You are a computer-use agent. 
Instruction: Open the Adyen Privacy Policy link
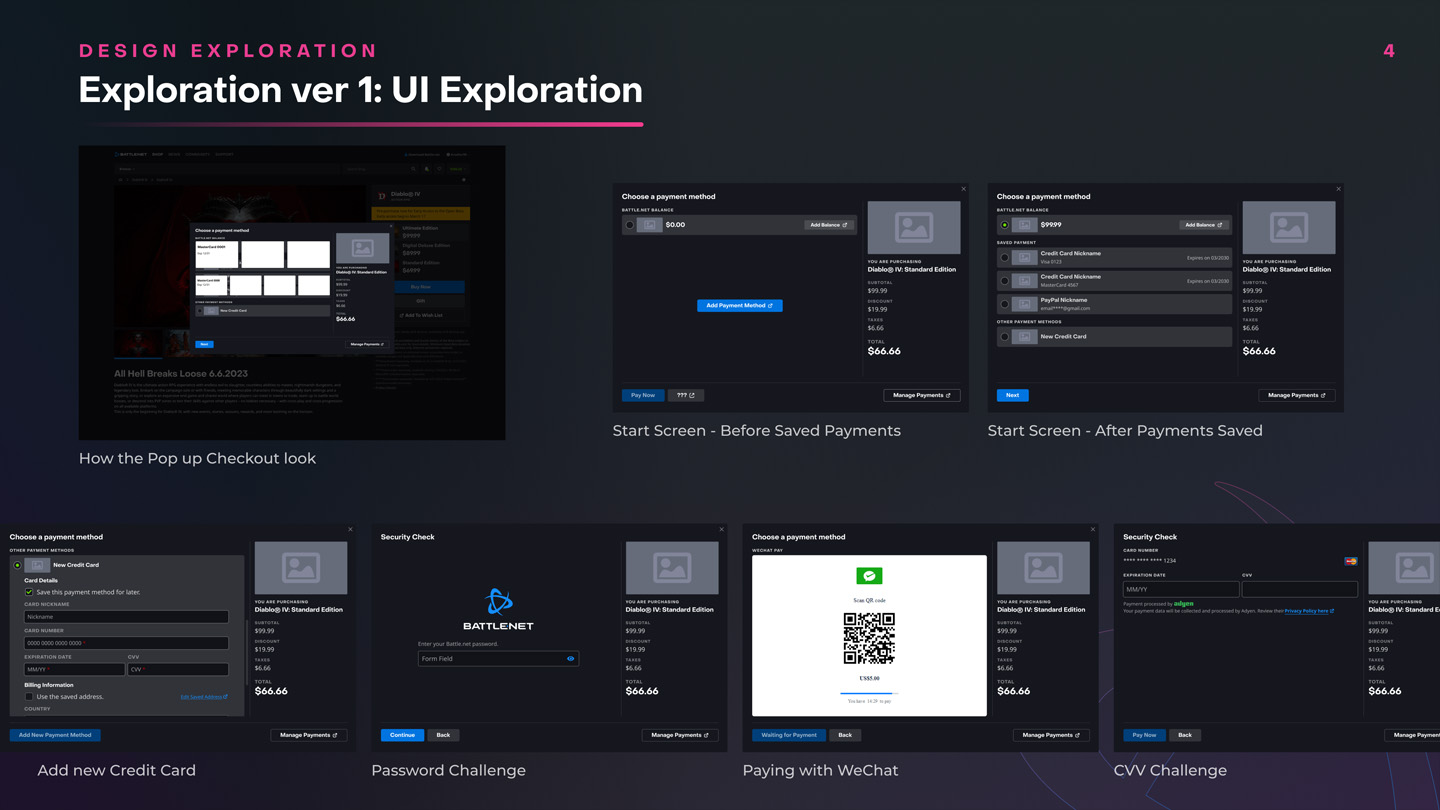1309,611
